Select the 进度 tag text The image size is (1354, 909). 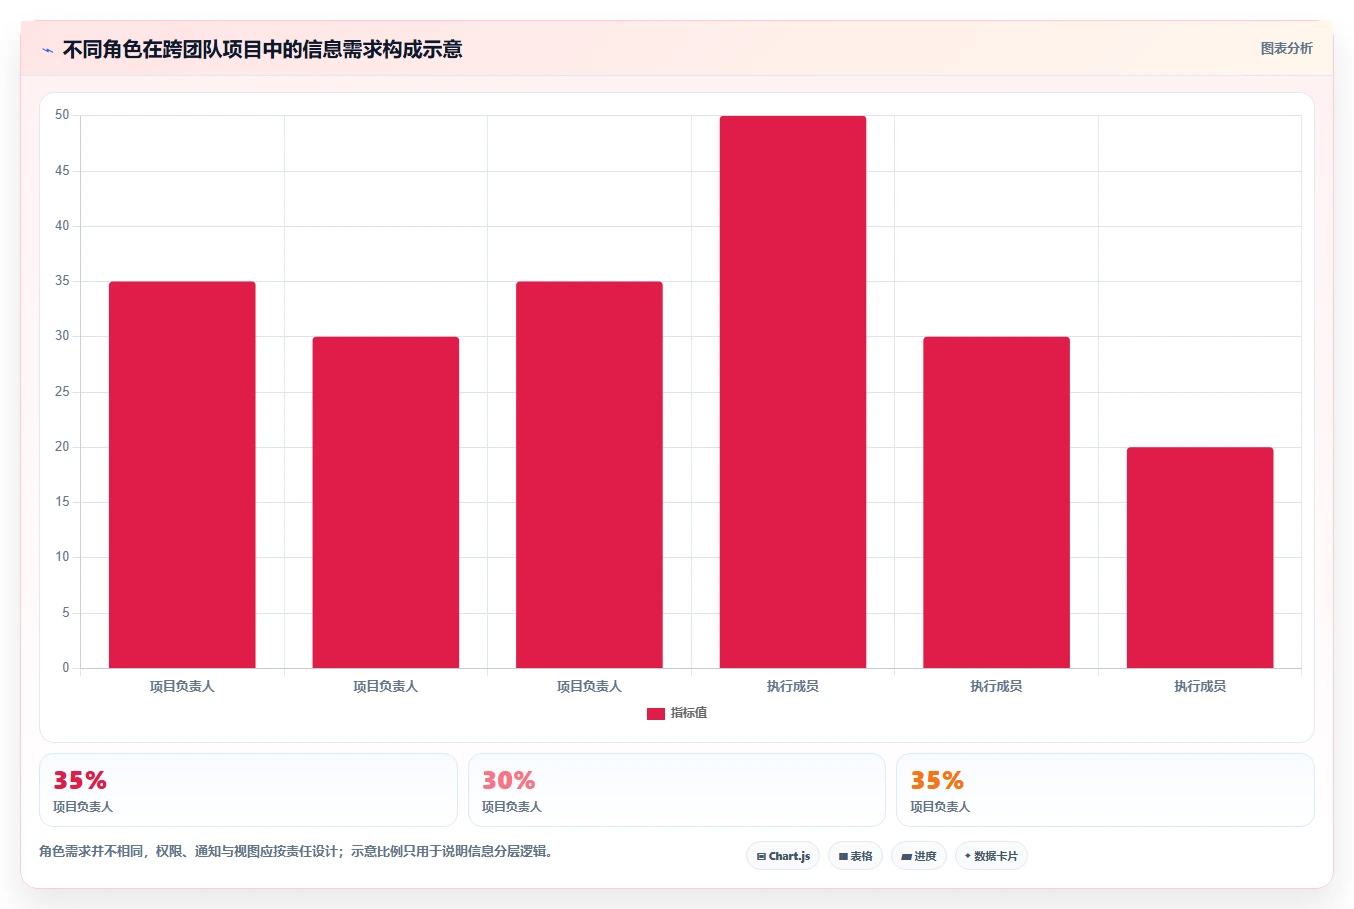pyautogui.click(x=925, y=856)
